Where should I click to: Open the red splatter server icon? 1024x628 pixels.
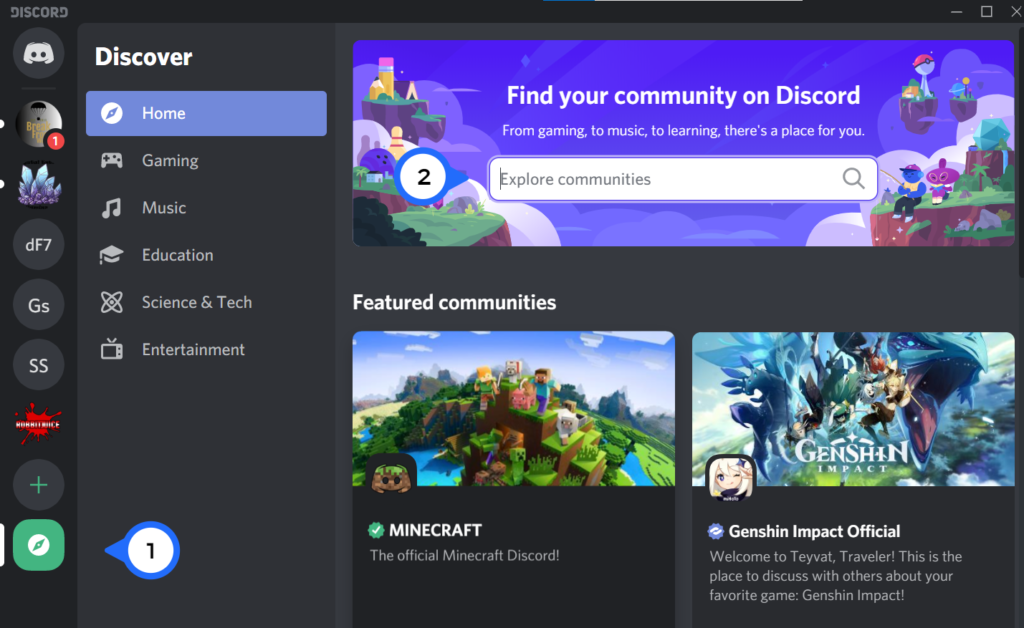(x=38, y=424)
